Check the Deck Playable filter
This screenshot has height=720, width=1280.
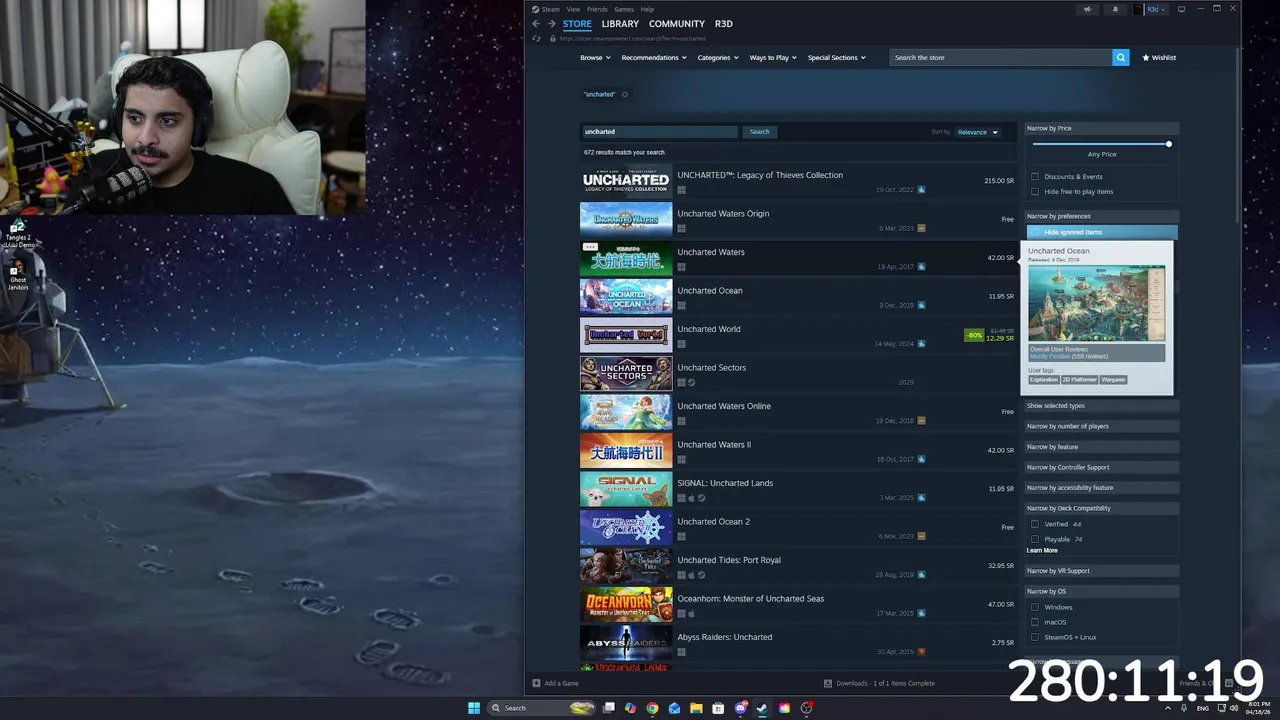pyautogui.click(x=1035, y=539)
